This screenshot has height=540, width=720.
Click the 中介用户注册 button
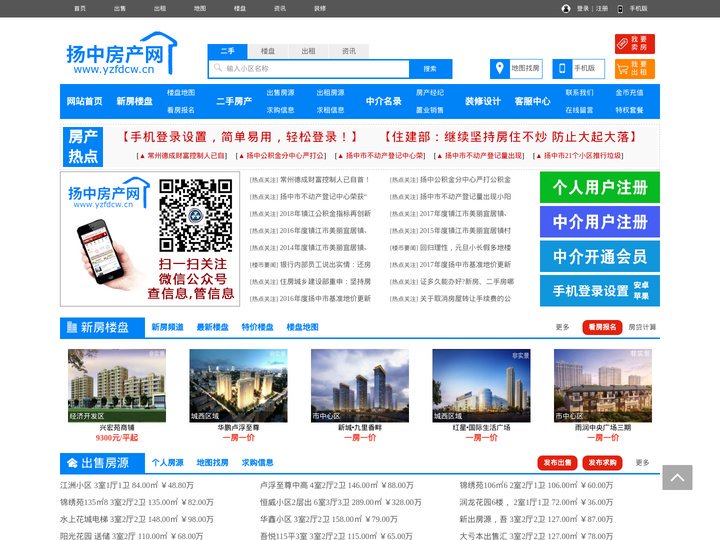(x=600, y=222)
